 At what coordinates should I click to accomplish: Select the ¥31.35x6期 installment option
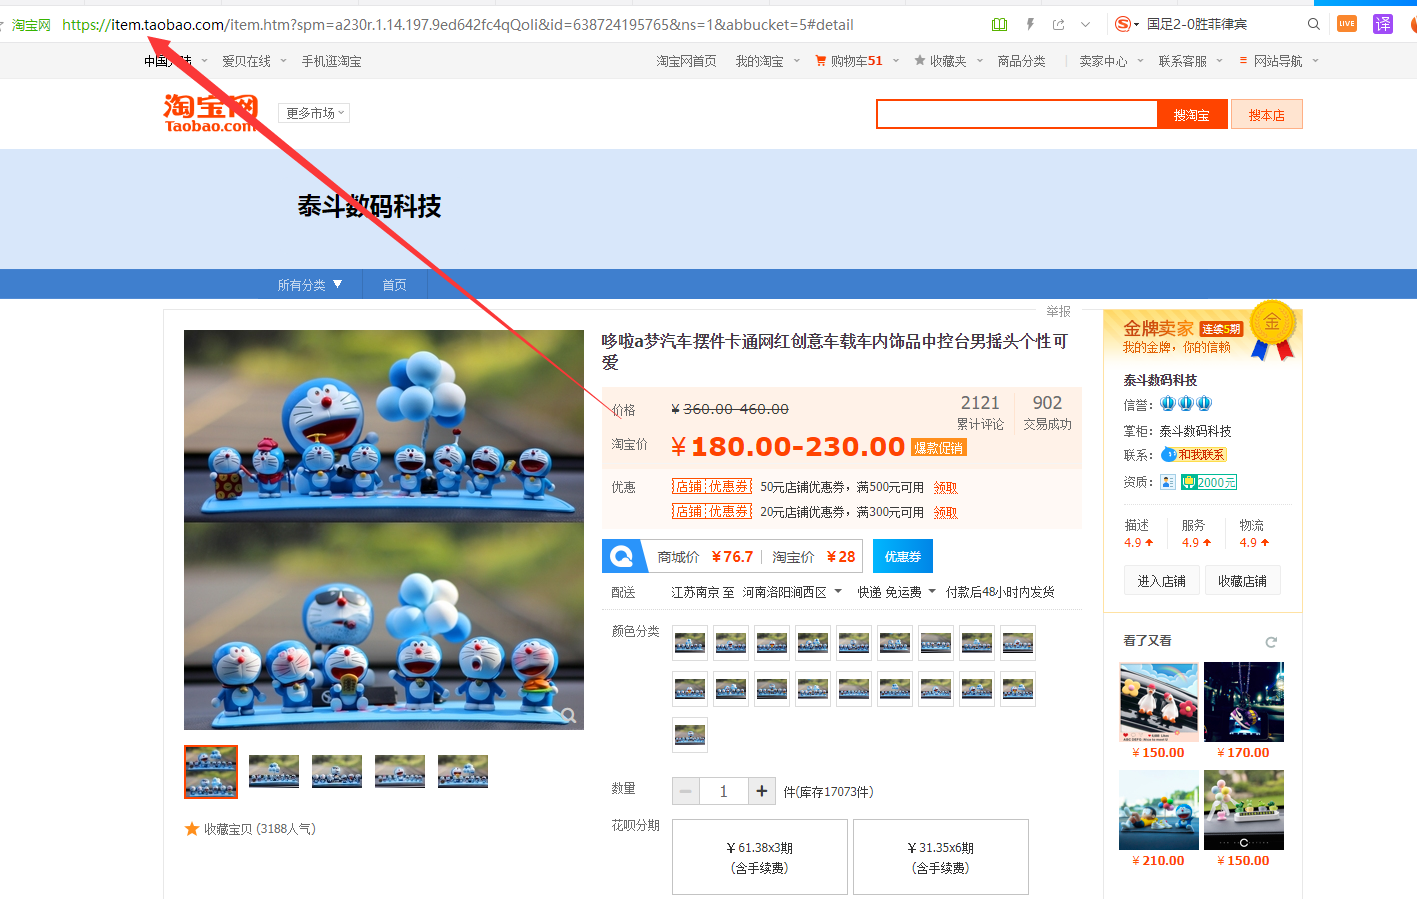tap(941, 857)
